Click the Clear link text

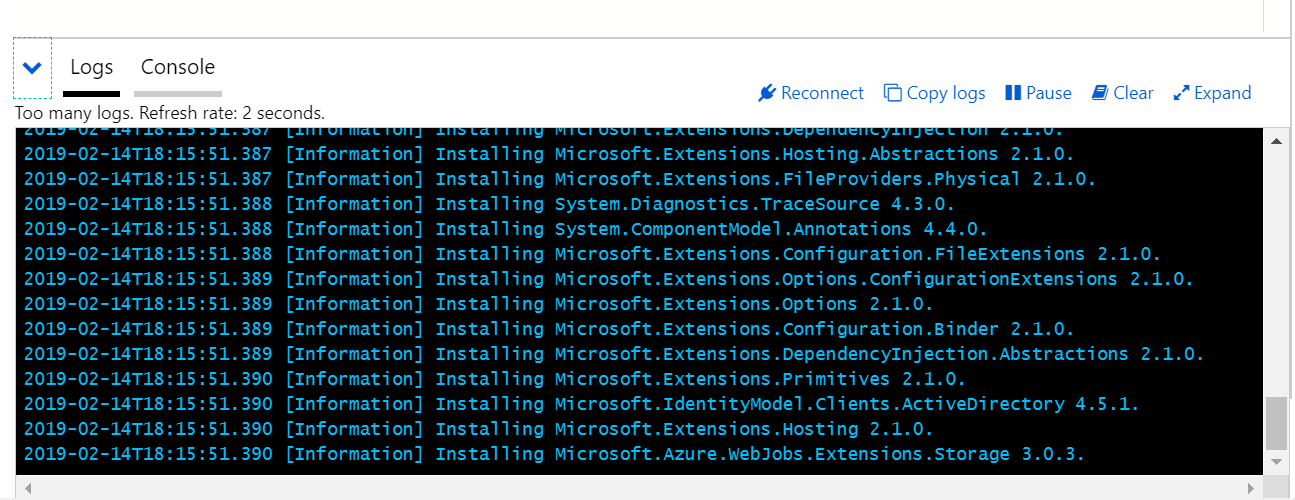coord(1133,93)
